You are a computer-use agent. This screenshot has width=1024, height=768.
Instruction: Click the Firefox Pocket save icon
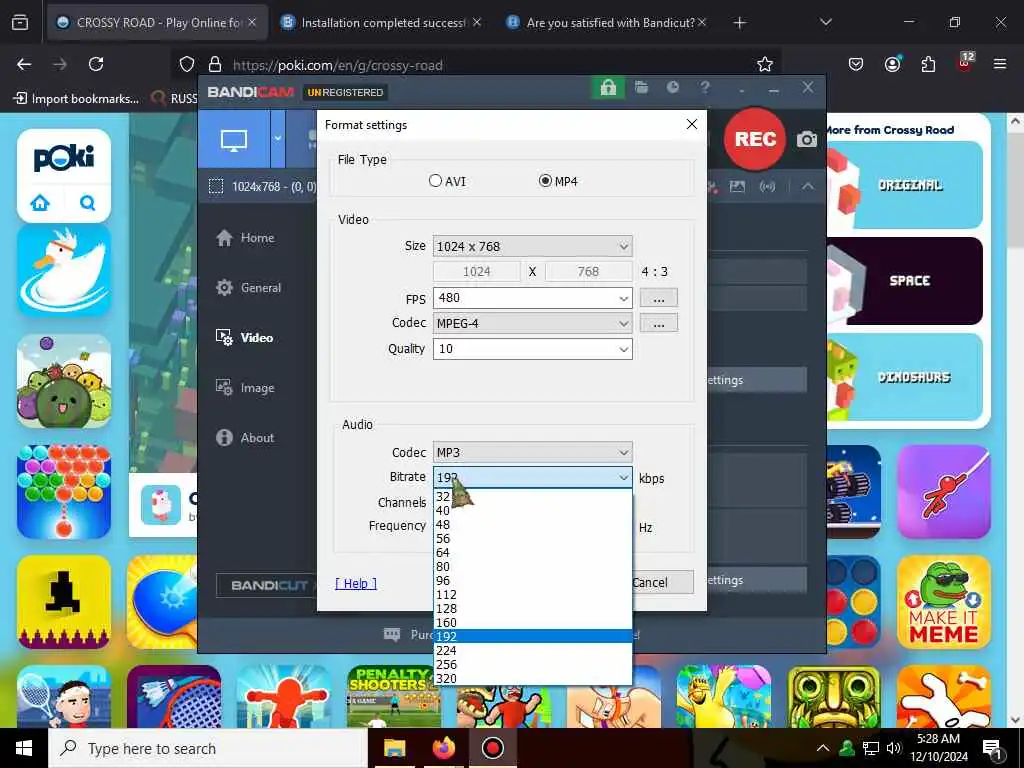point(856,64)
